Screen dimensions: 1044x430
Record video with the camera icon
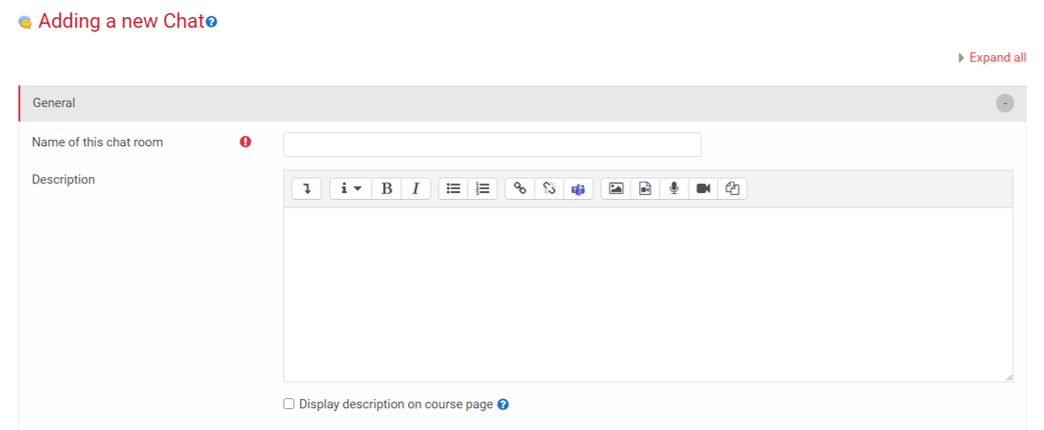703,188
